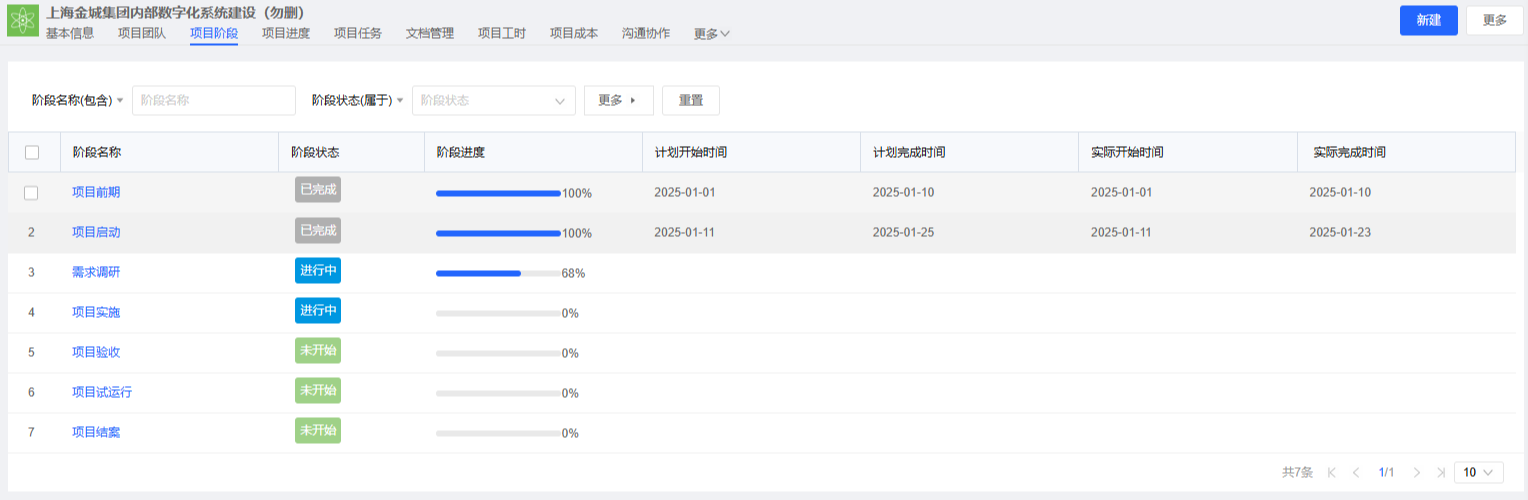Viewport: 1528px width, 500px height.
Task: Click the green atom project logo
Action: click(22, 21)
